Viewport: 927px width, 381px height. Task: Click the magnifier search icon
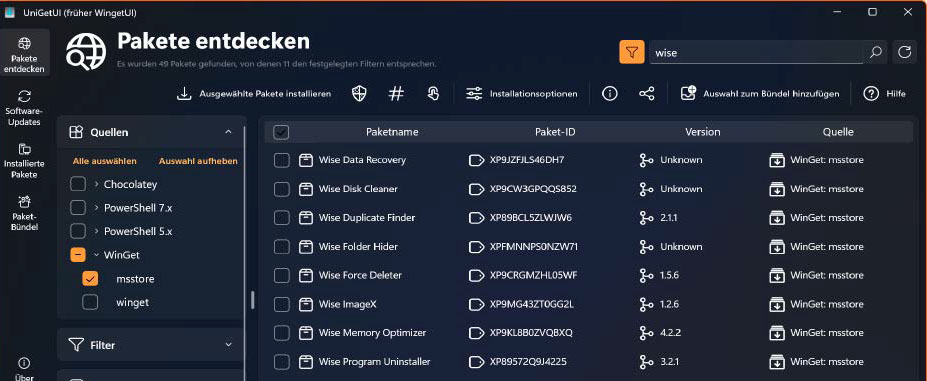875,52
